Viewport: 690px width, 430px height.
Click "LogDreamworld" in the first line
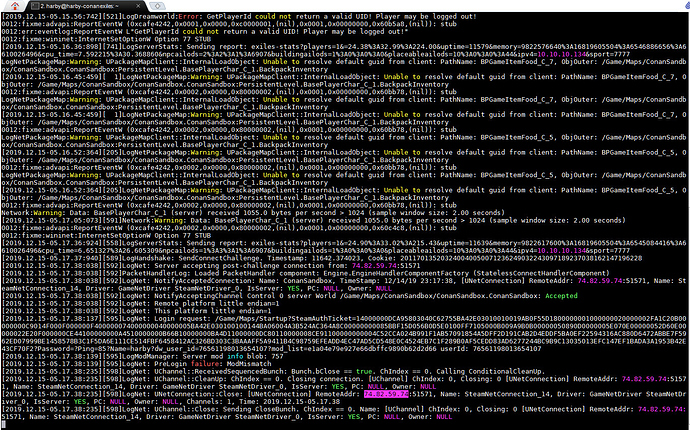(x=148, y=17)
